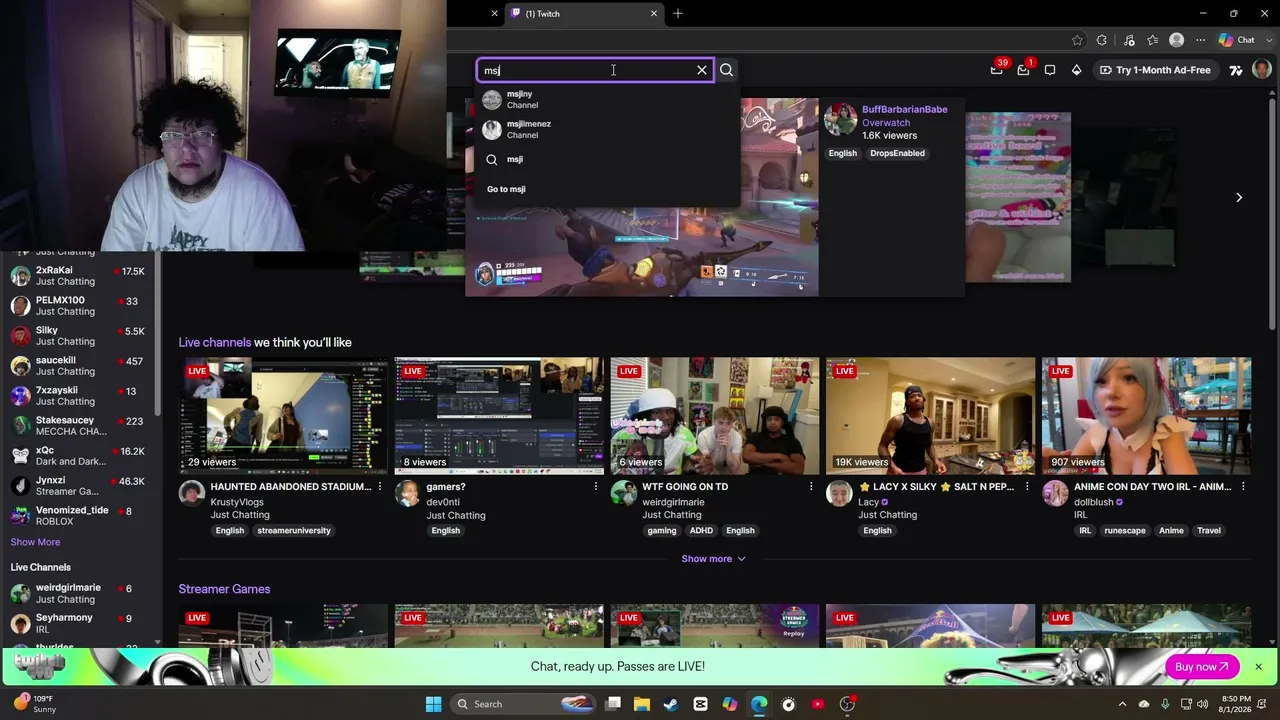Open File Explorer from the taskbar
The image size is (1280, 720).
pyautogui.click(x=641, y=704)
